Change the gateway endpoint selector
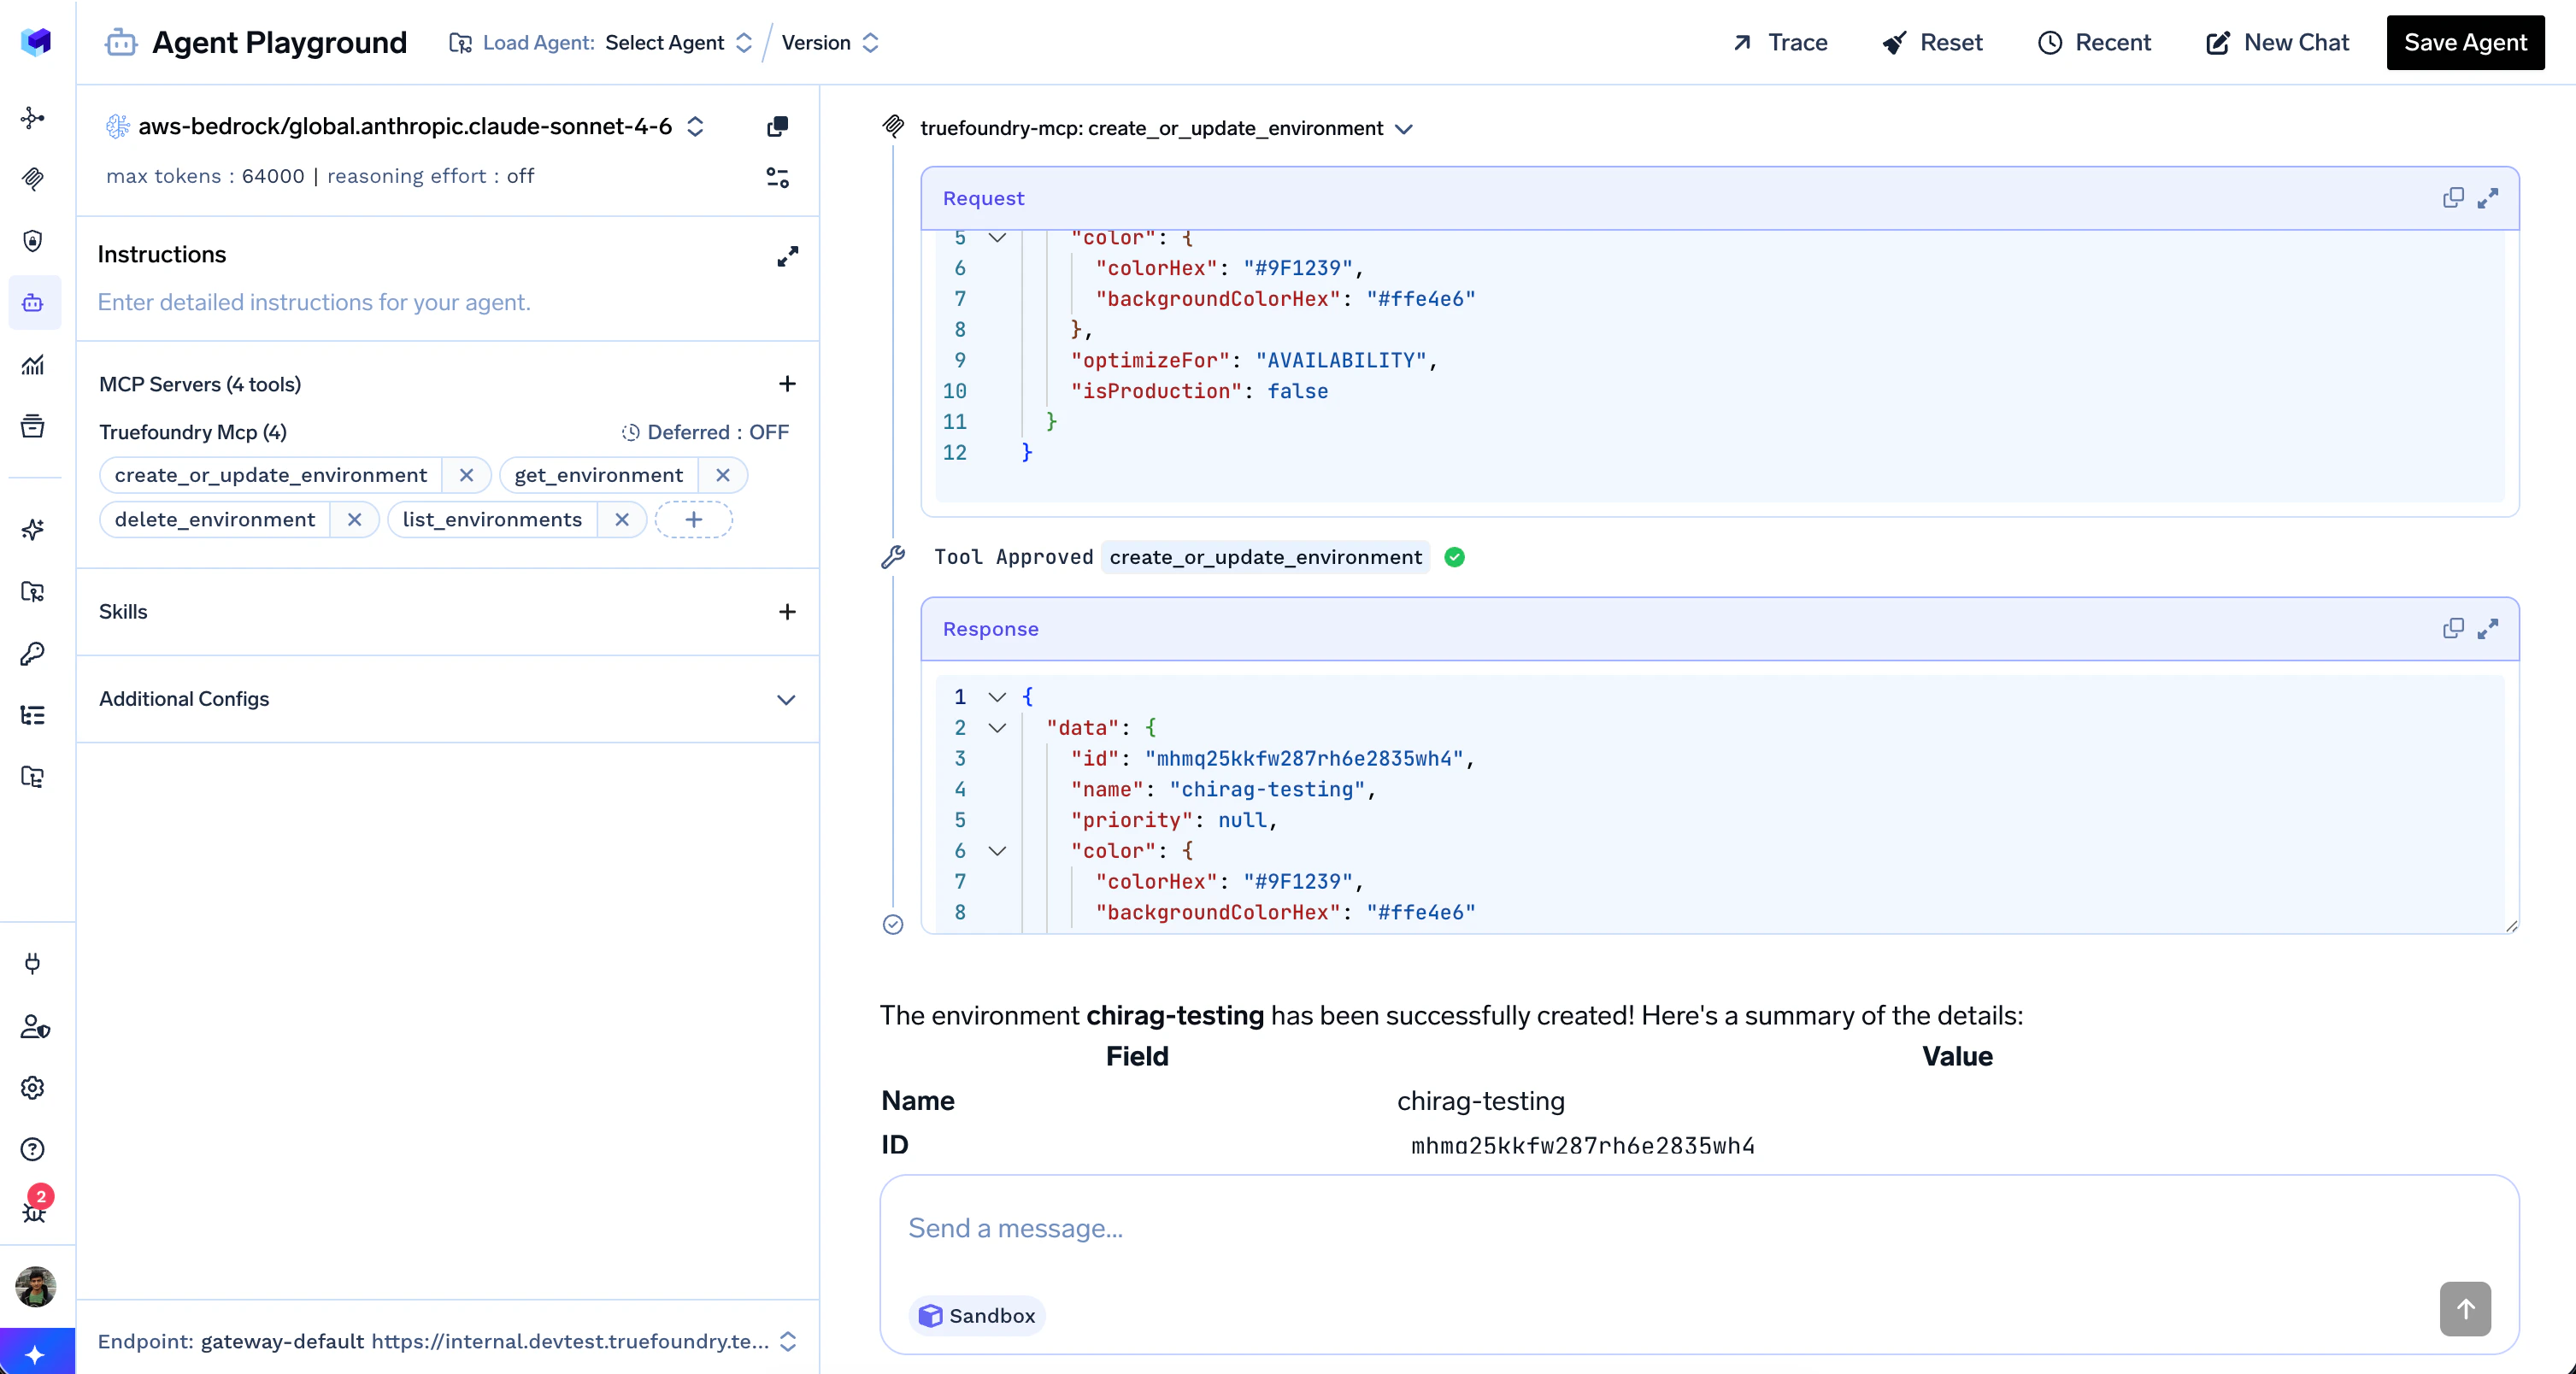2576x1374 pixels. point(448,1341)
